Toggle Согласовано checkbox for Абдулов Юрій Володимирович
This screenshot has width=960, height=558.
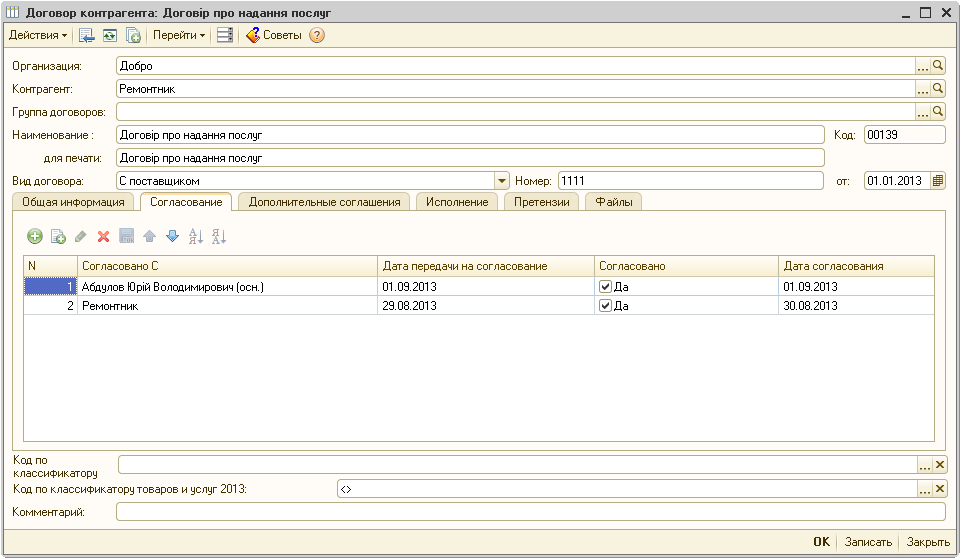(x=605, y=286)
